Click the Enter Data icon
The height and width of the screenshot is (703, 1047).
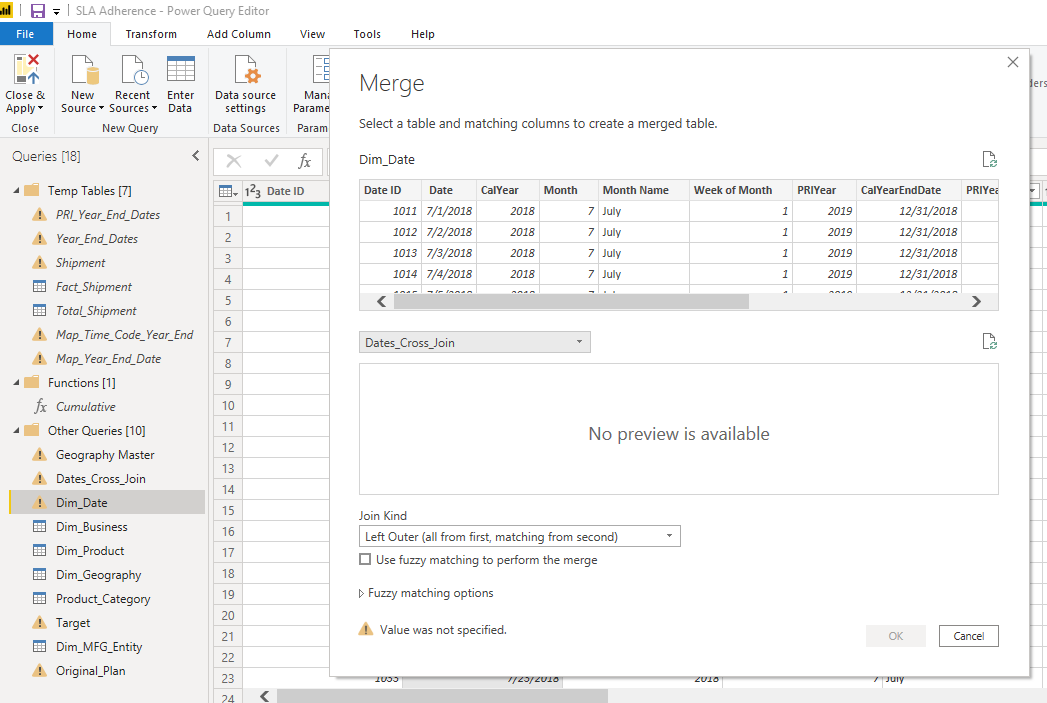coord(180,70)
